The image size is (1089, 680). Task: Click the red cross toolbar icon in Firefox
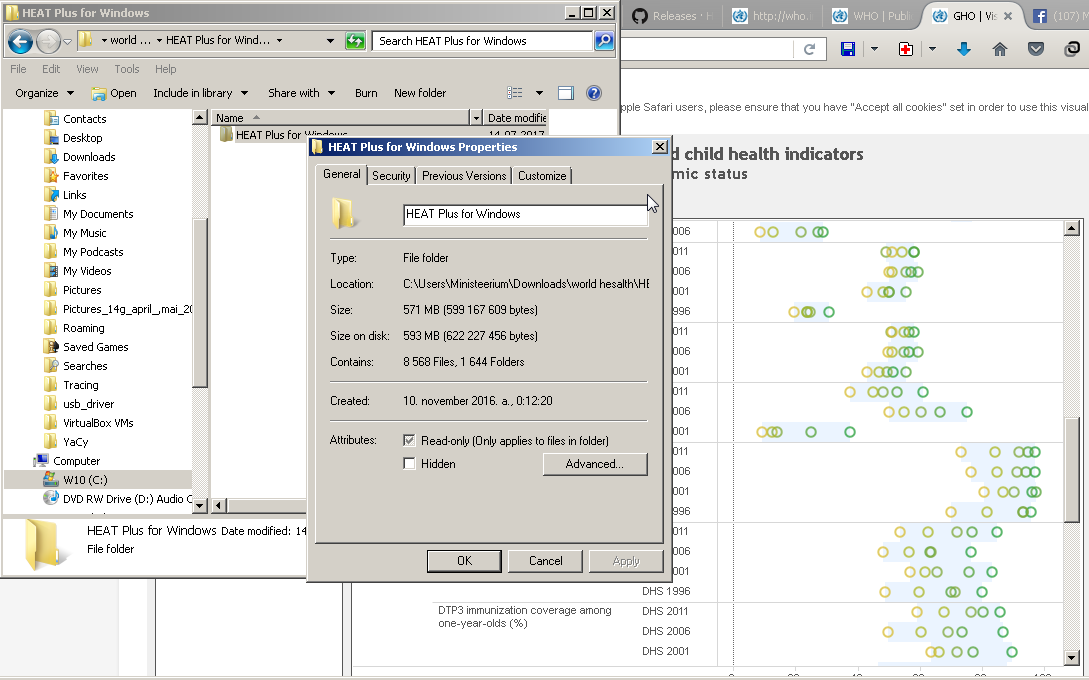tap(906, 49)
